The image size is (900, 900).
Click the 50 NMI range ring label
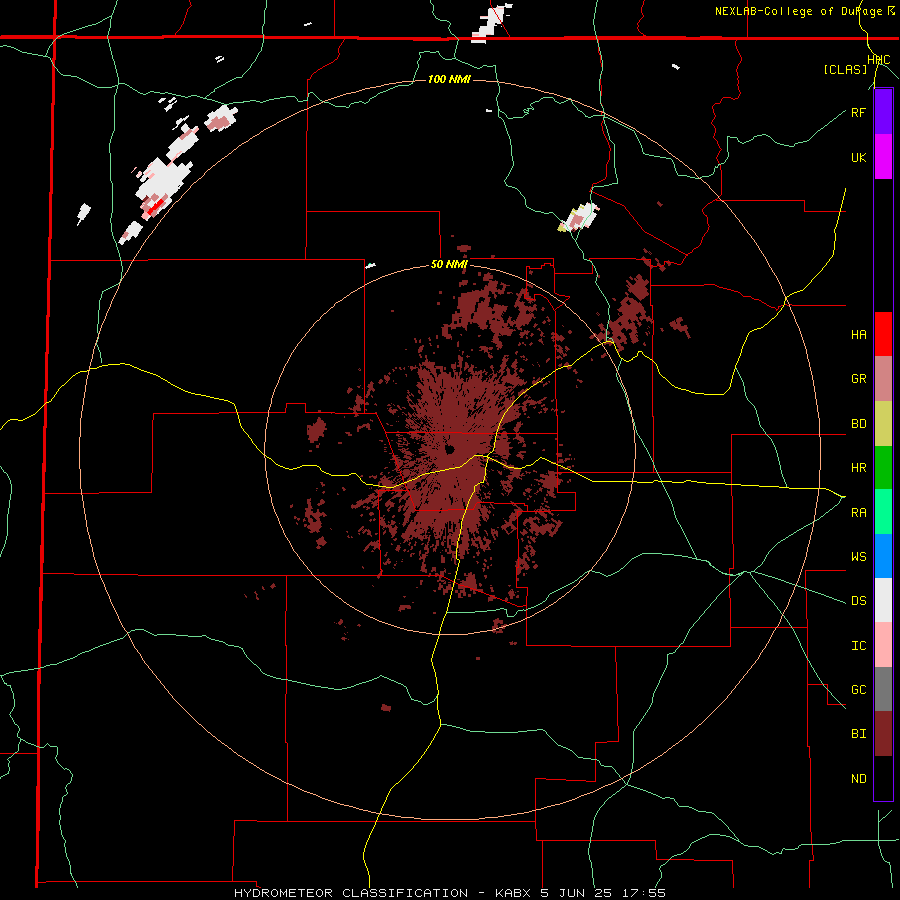click(449, 265)
